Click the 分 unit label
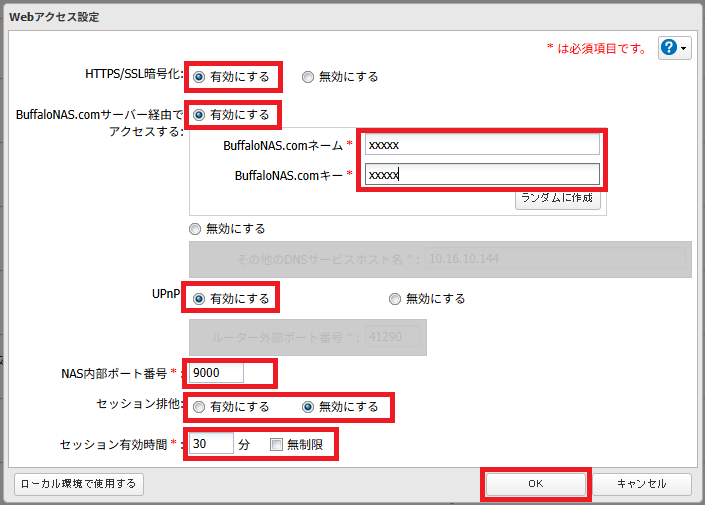Image resolution: width=705 pixels, height=505 pixels. 244,445
